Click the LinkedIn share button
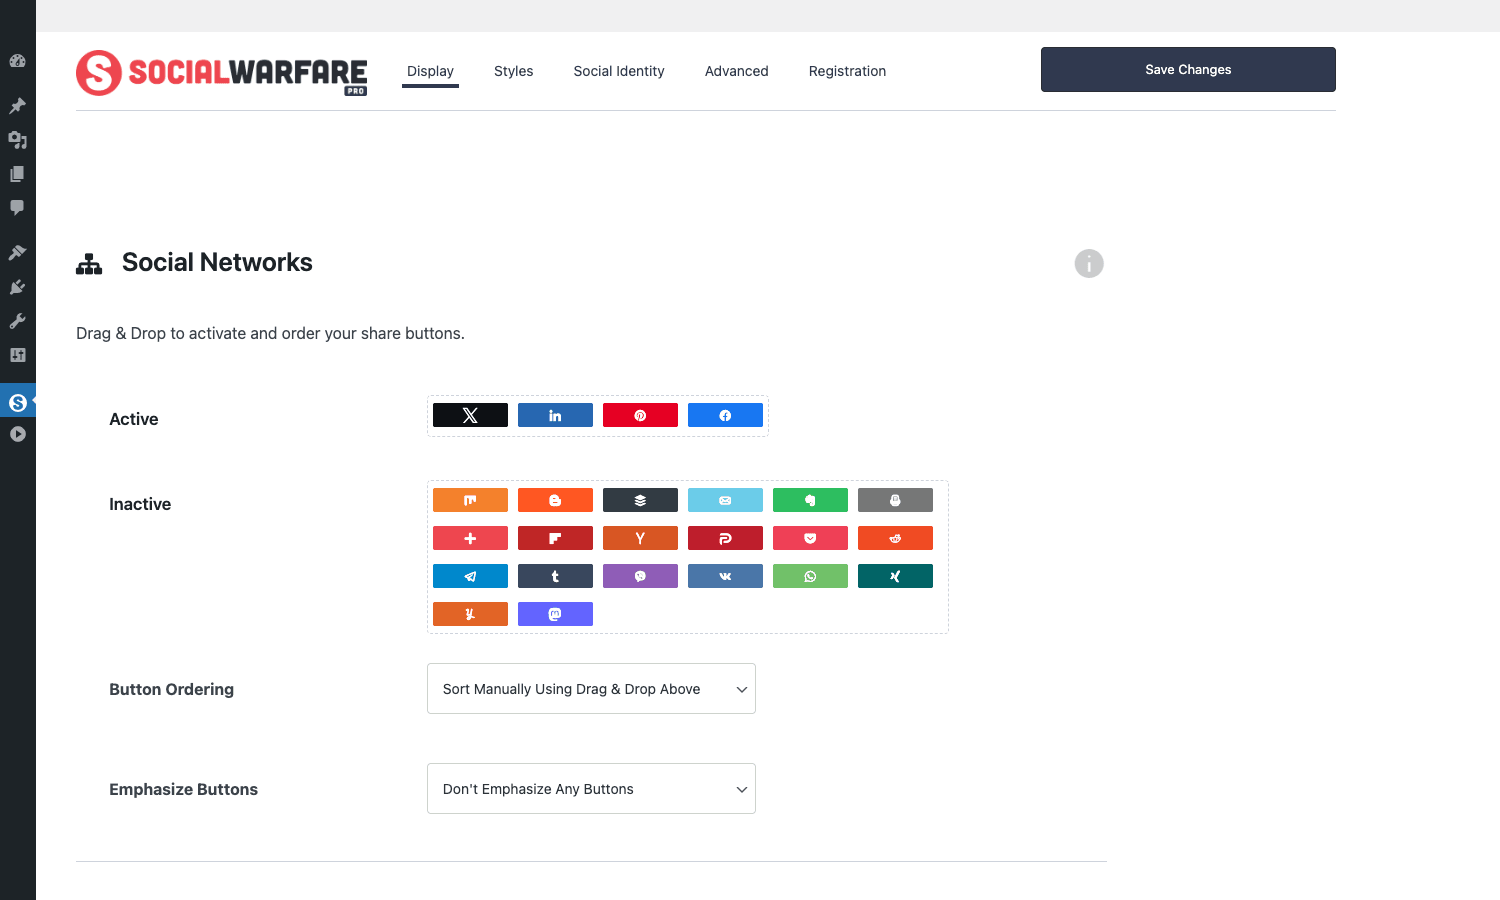Image resolution: width=1500 pixels, height=900 pixels. 555,415
